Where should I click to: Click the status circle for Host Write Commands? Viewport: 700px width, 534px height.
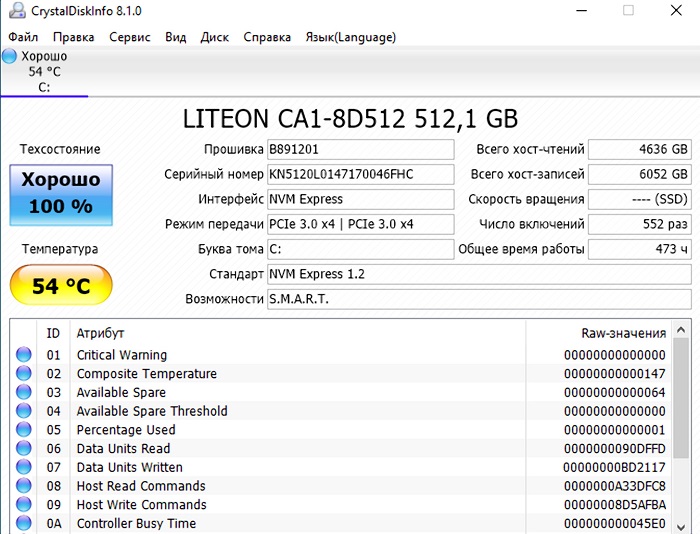click(x=24, y=505)
